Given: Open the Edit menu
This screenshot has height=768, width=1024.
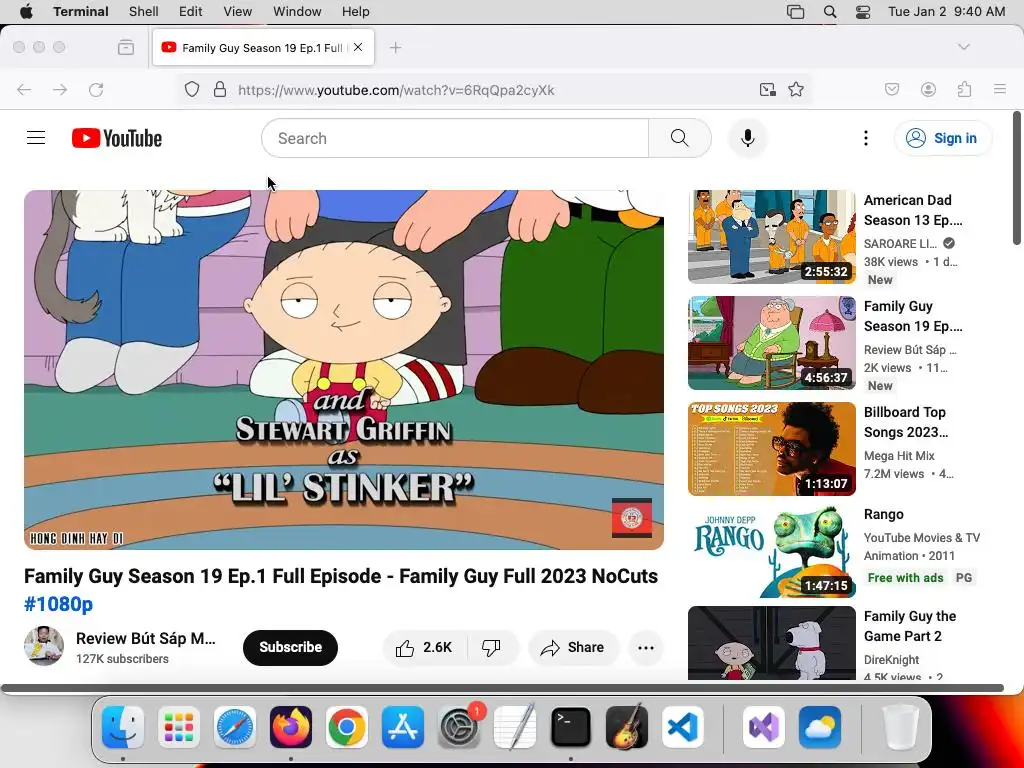Looking at the screenshot, I should click(x=191, y=12).
